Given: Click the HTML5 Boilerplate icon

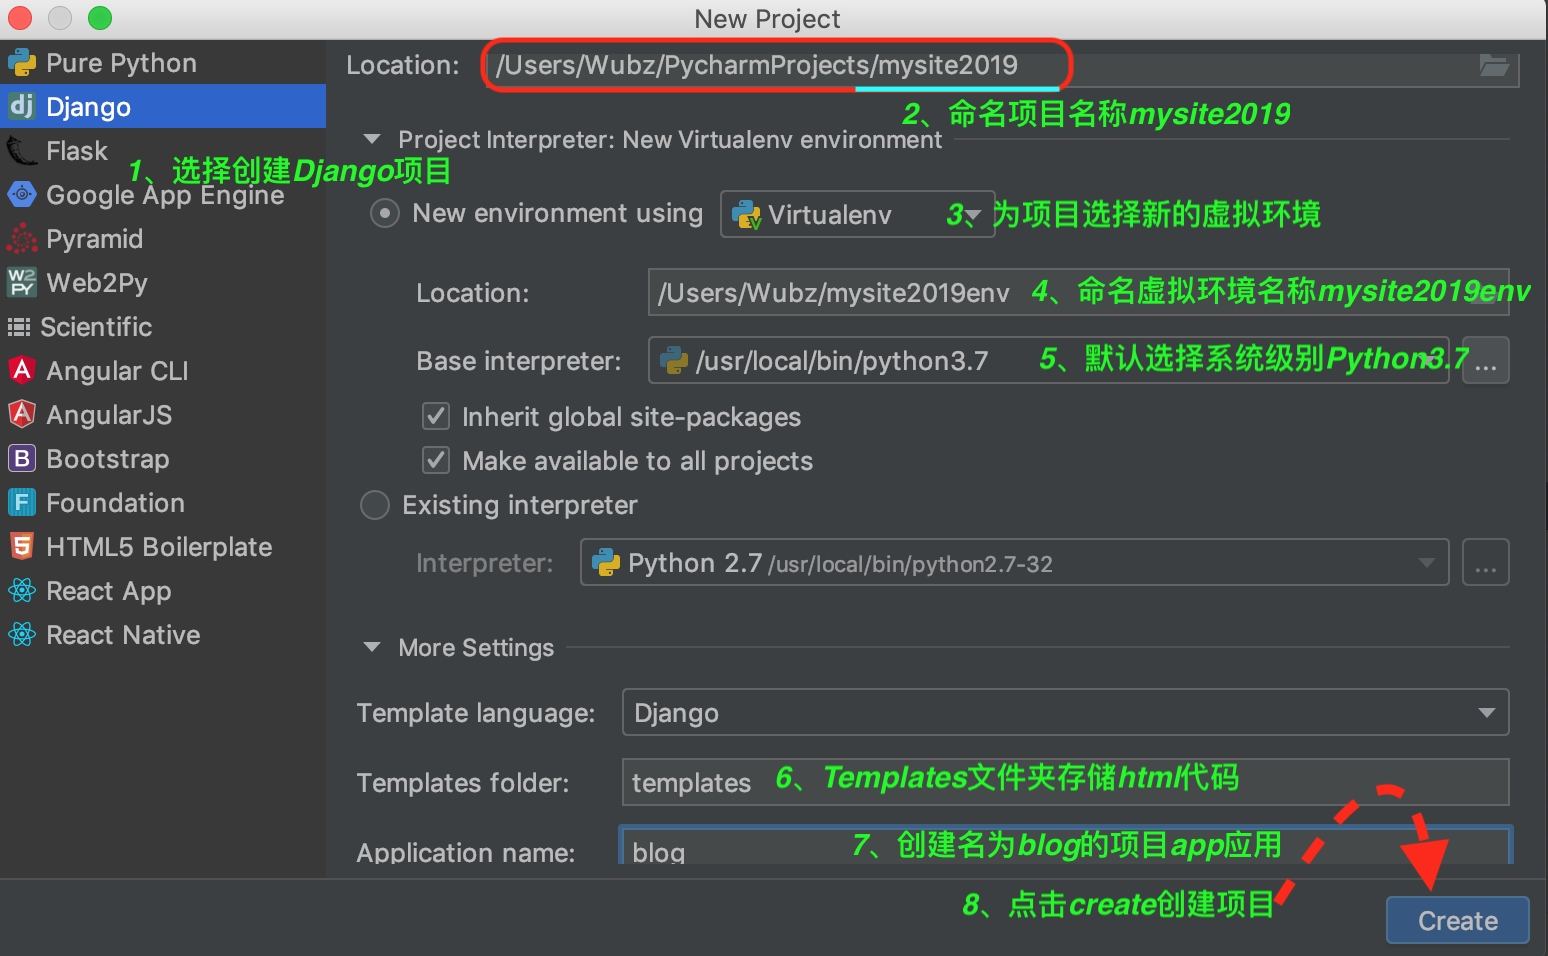Looking at the screenshot, I should (22, 546).
